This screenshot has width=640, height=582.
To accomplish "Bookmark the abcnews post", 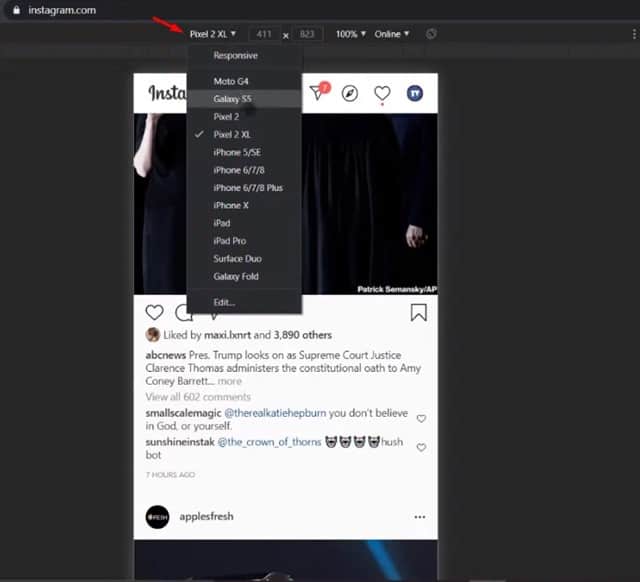I will pyautogui.click(x=419, y=313).
